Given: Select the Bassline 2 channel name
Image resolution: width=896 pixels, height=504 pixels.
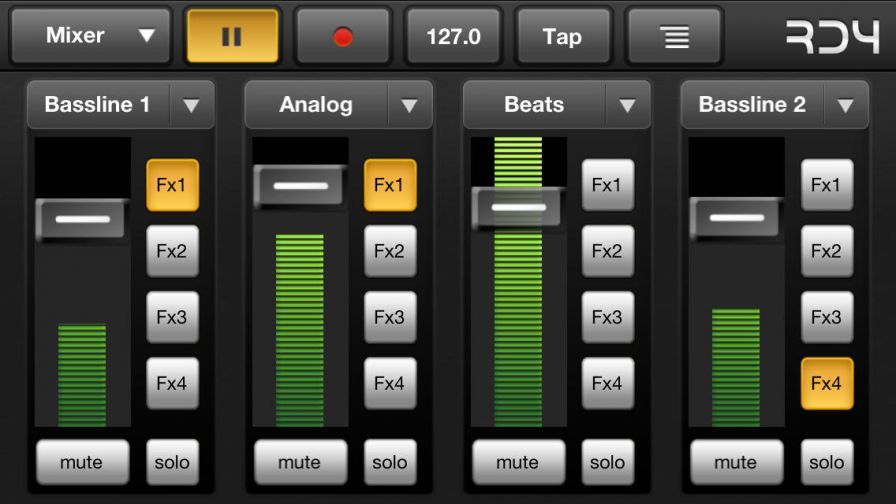Looking at the screenshot, I should 752,105.
